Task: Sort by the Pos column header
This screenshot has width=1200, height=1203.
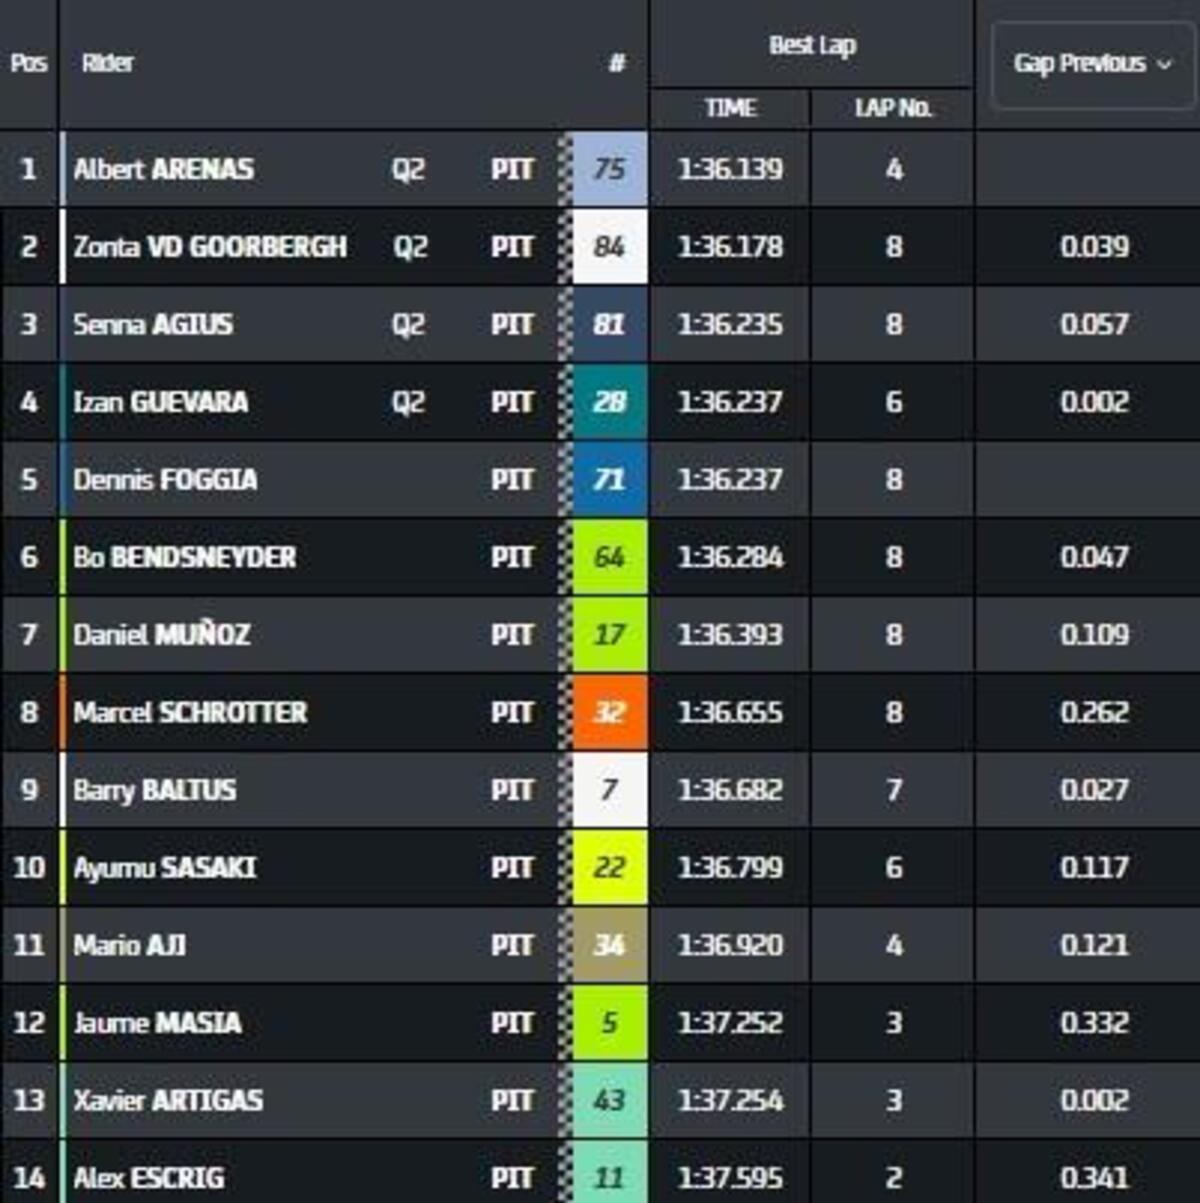Action: (29, 63)
